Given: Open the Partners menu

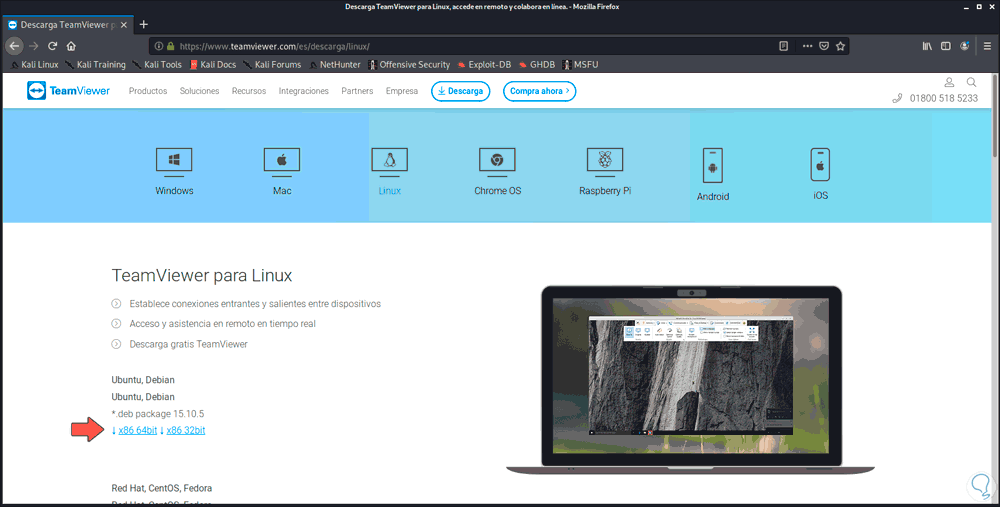Looking at the screenshot, I should 357,91.
